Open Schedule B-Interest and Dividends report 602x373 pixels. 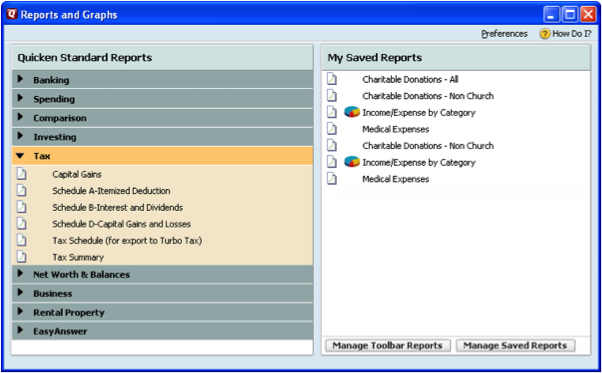117,207
